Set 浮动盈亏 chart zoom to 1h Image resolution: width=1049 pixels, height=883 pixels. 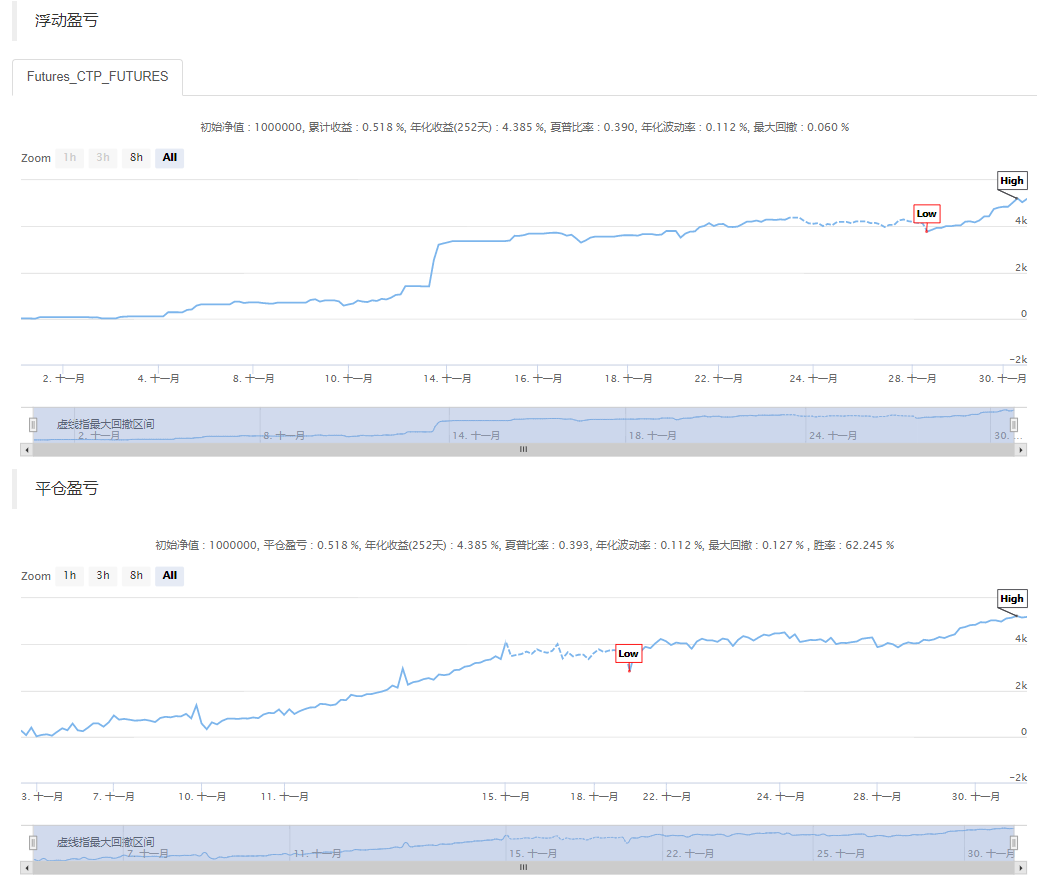(69, 157)
